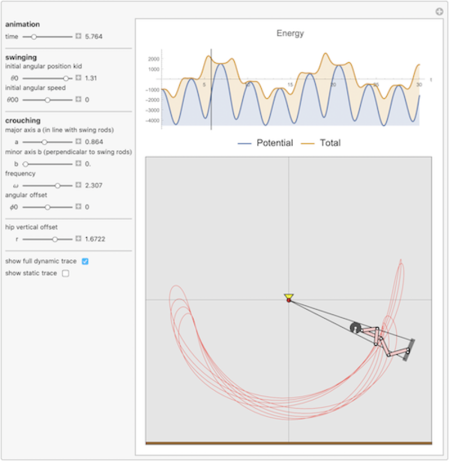Click the time animation slider thumb
The width and height of the screenshot is (450, 462).
[34, 37]
